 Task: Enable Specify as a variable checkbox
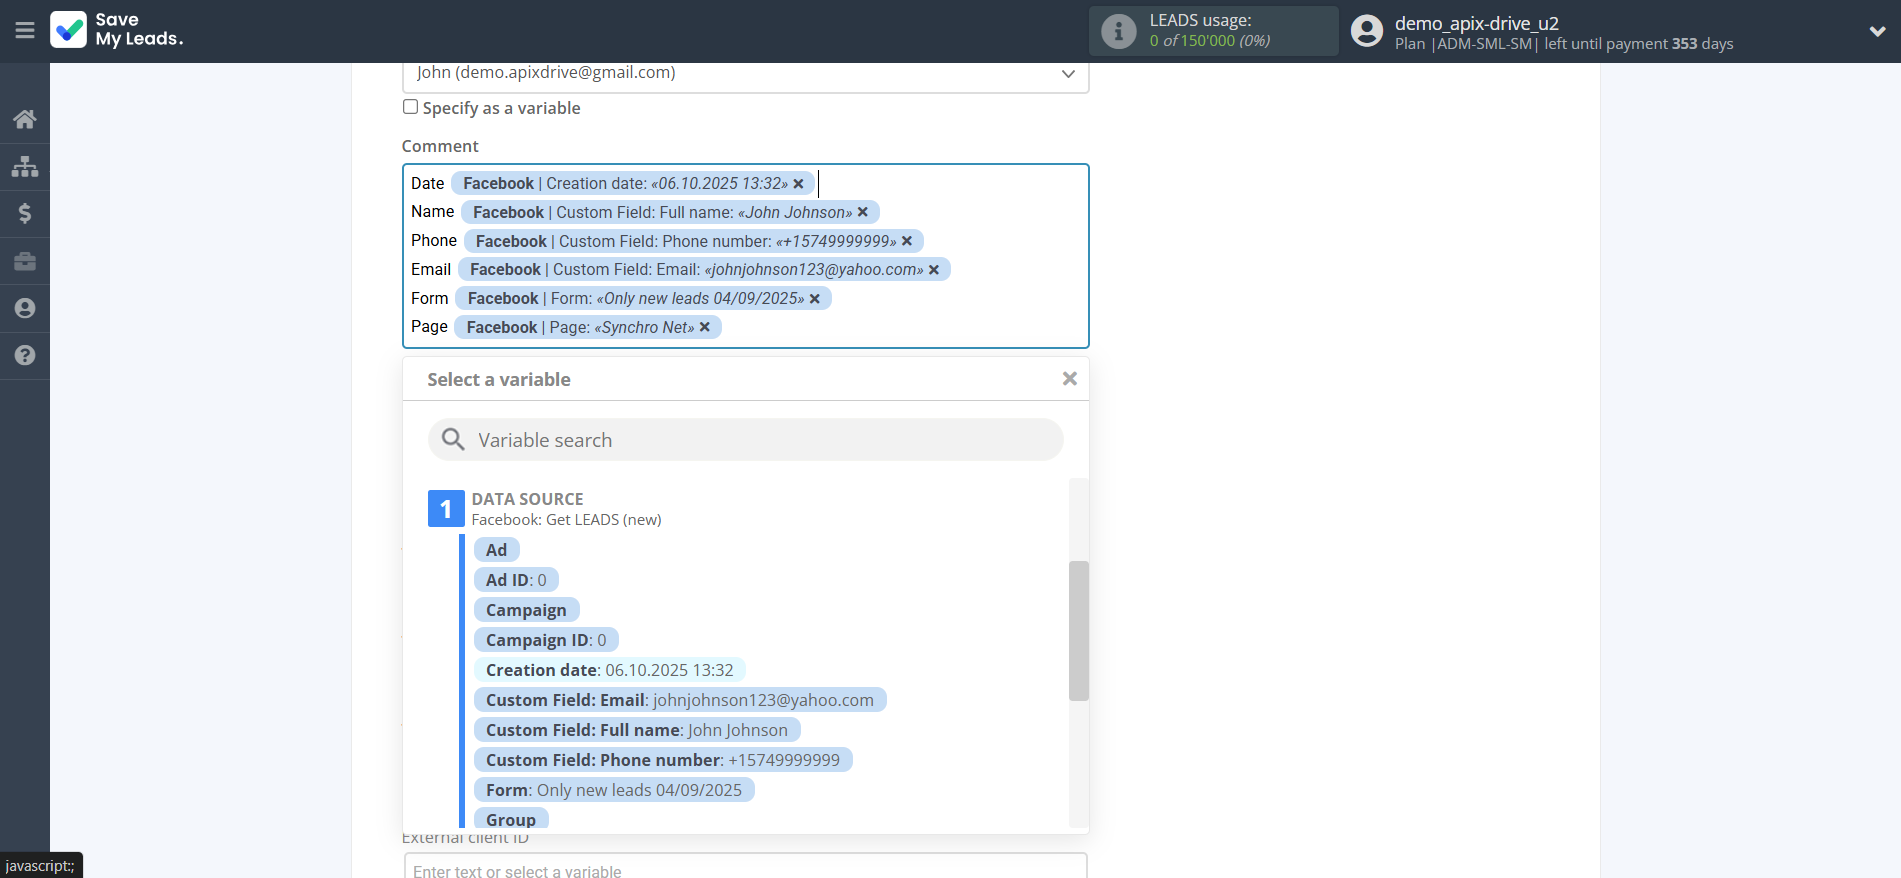tap(410, 107)
